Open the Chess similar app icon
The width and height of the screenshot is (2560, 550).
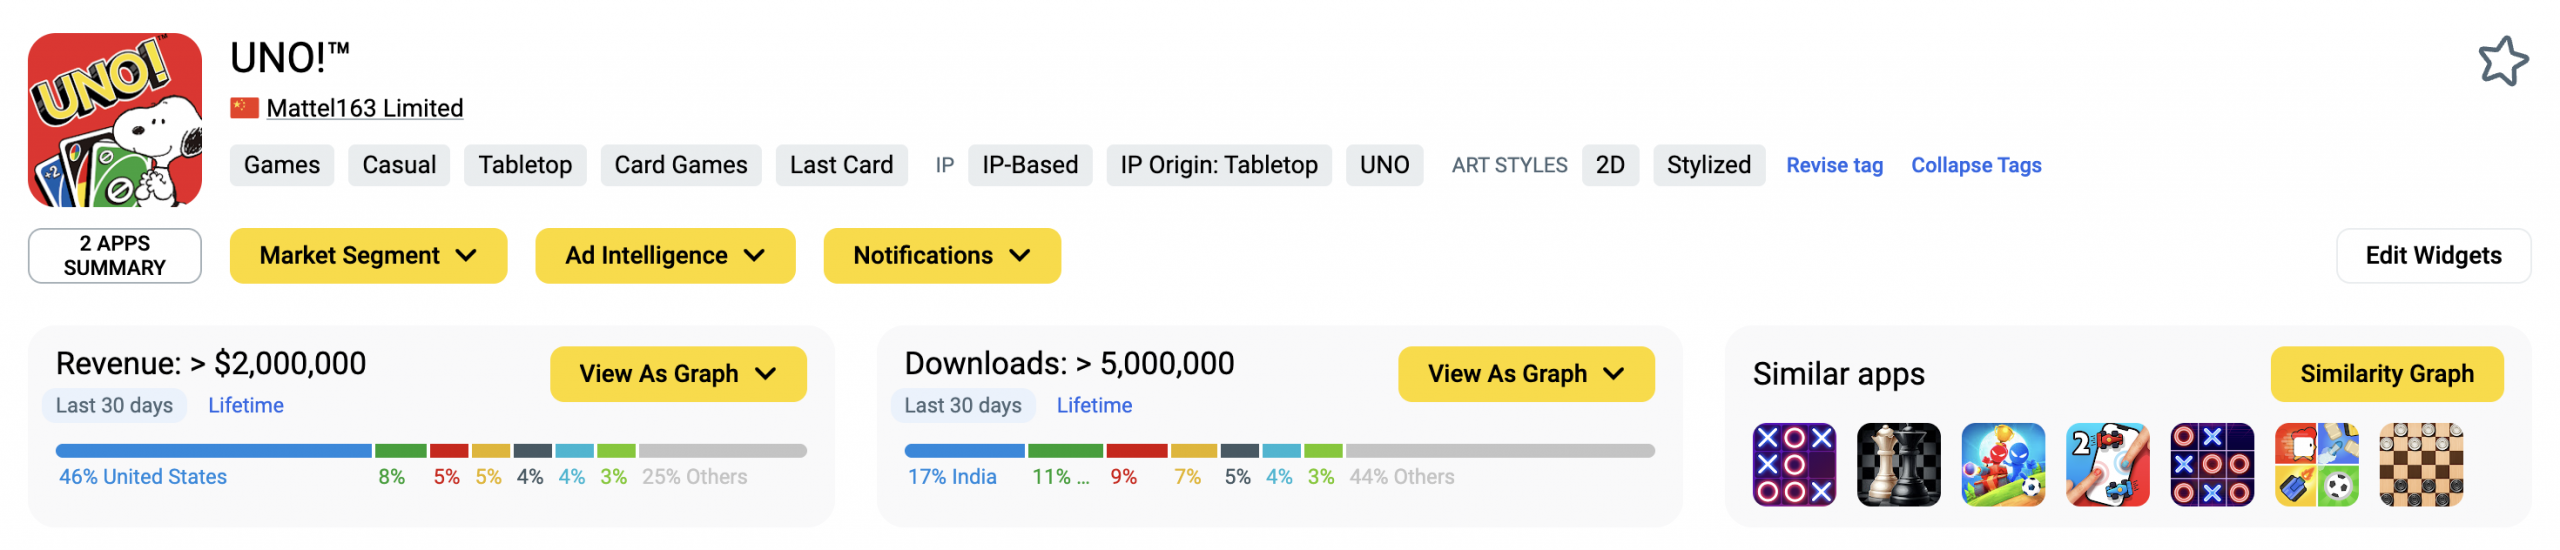[1898, 465]
